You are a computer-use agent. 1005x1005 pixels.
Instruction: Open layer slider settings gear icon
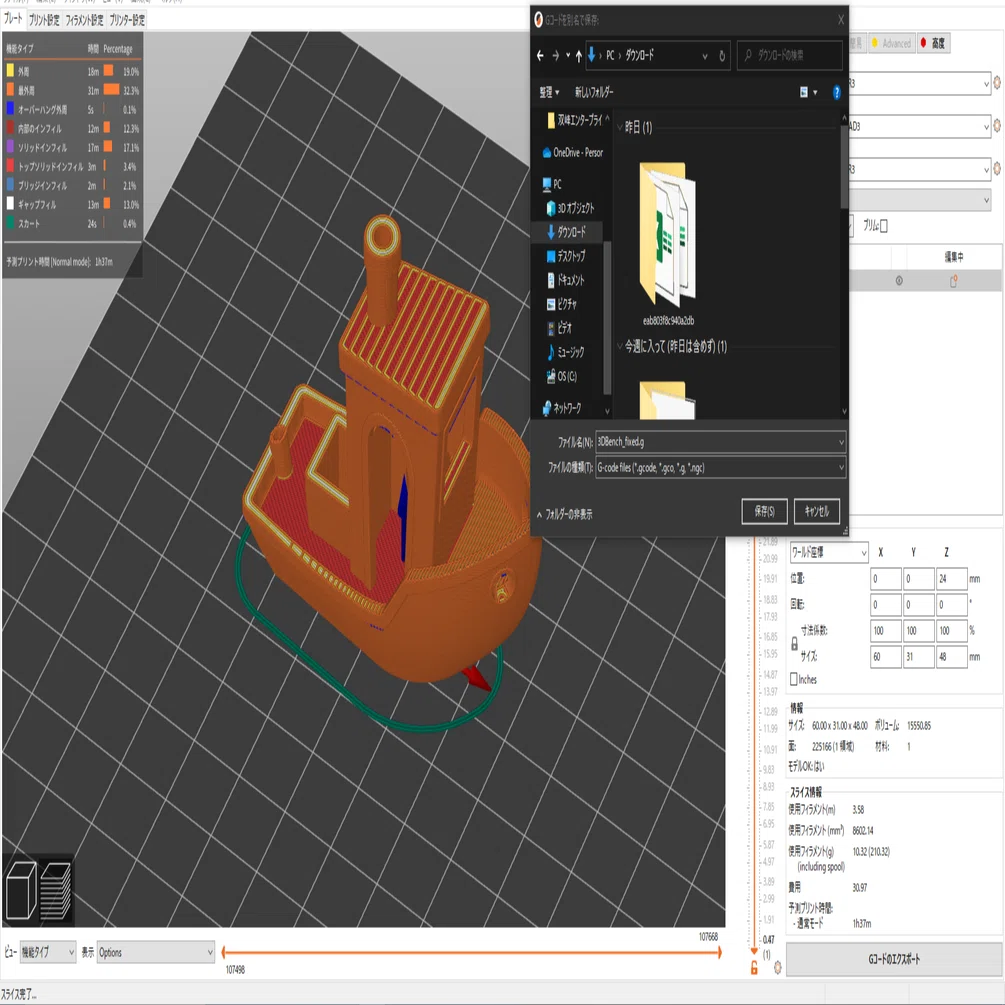(777, 967)
